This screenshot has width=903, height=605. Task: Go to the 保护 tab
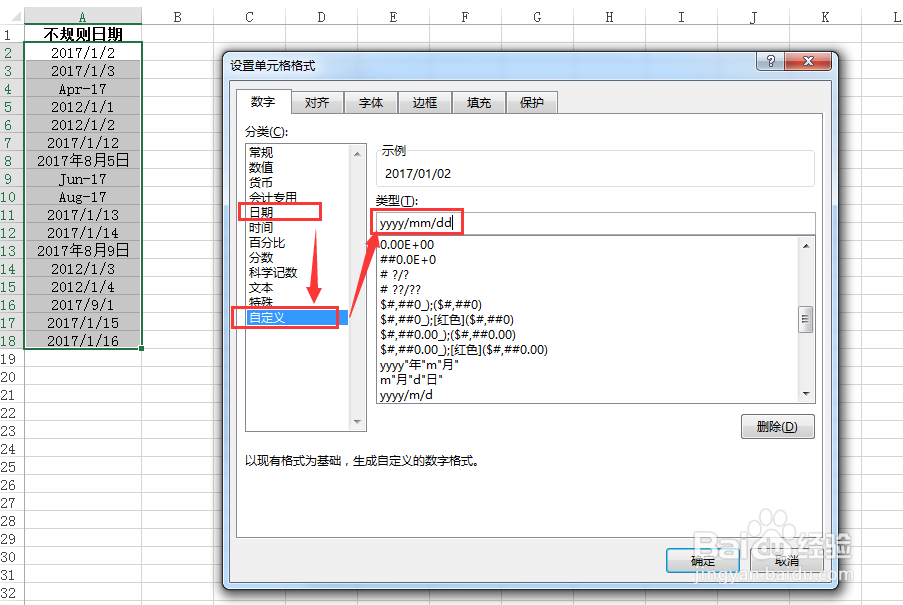tap(532, 103)
